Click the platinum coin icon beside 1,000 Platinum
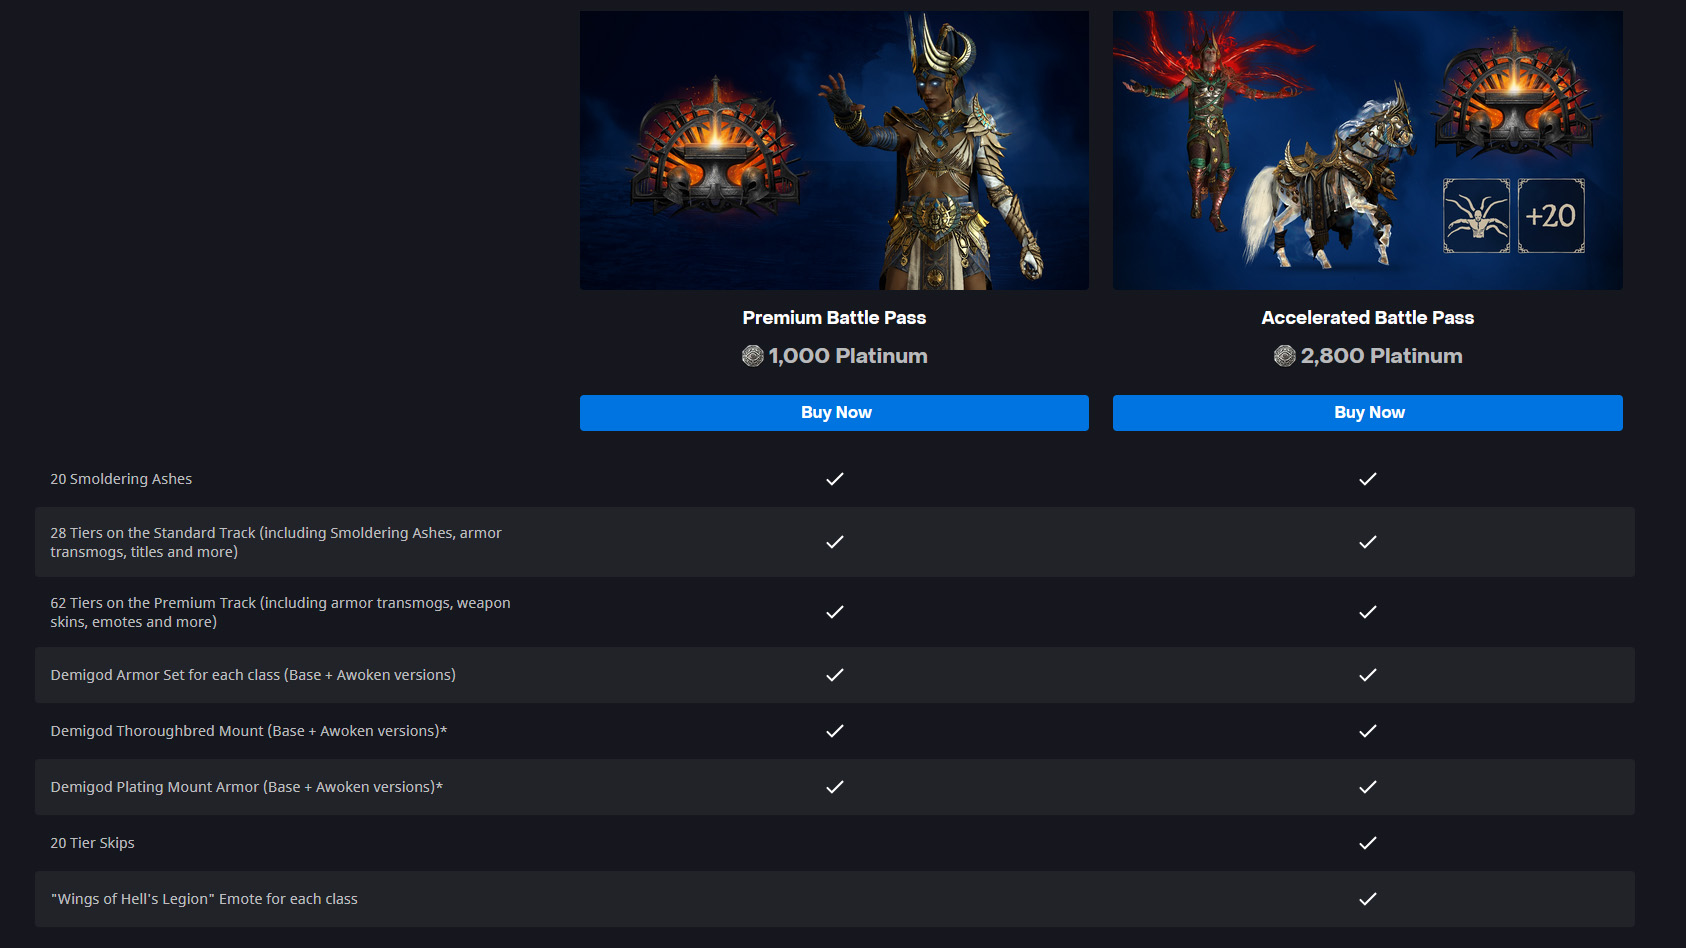Viewport: 1686px width, 948px height. [x=753, y=356]
